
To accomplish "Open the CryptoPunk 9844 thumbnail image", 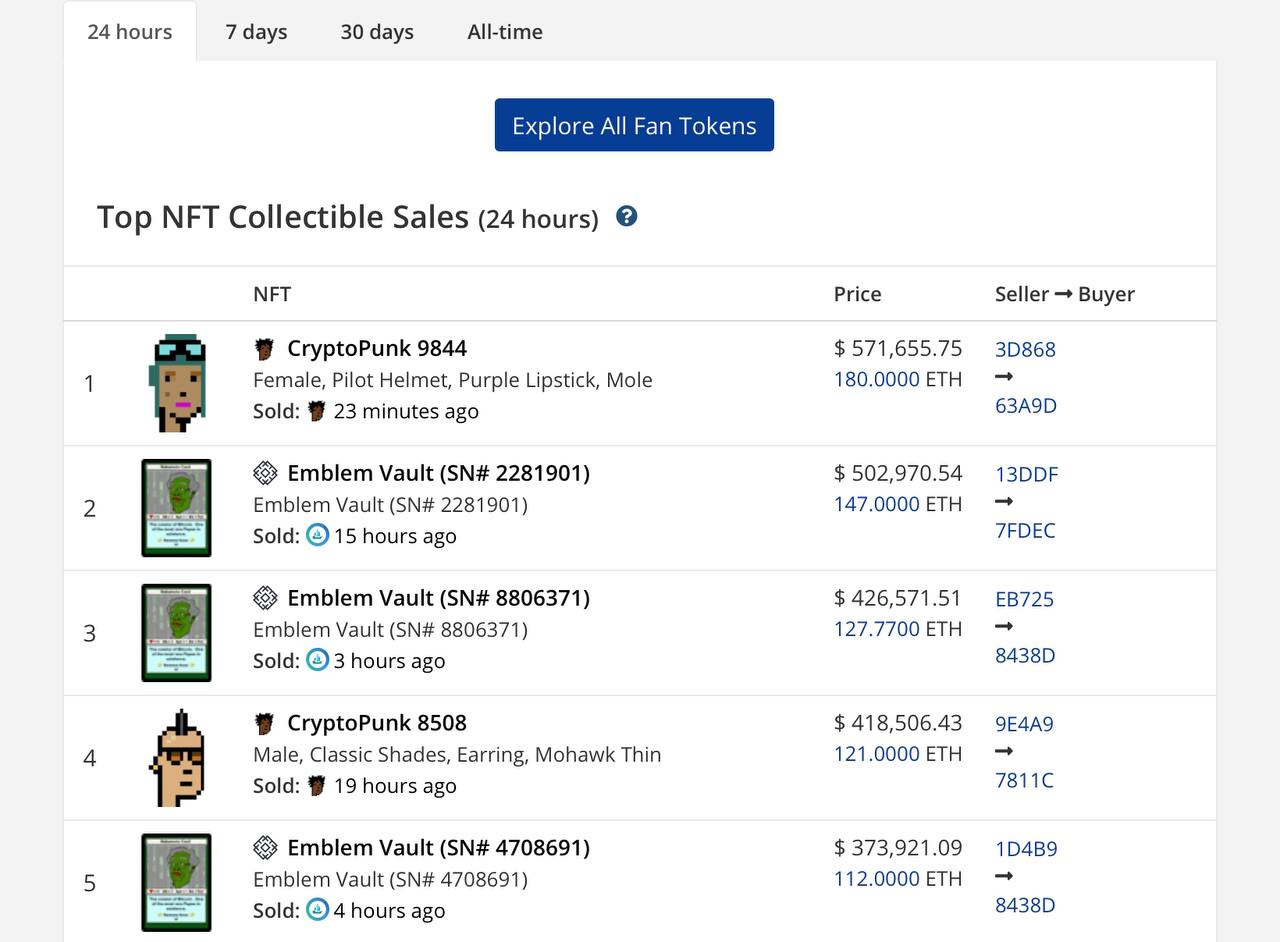I will 177,383.
